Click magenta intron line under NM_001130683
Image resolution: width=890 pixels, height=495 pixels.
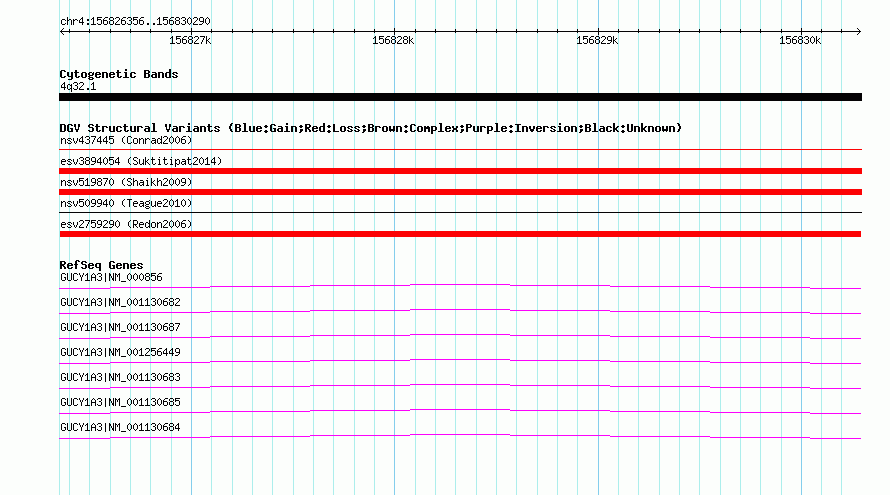pyautogui.click(x=460, y=386)
